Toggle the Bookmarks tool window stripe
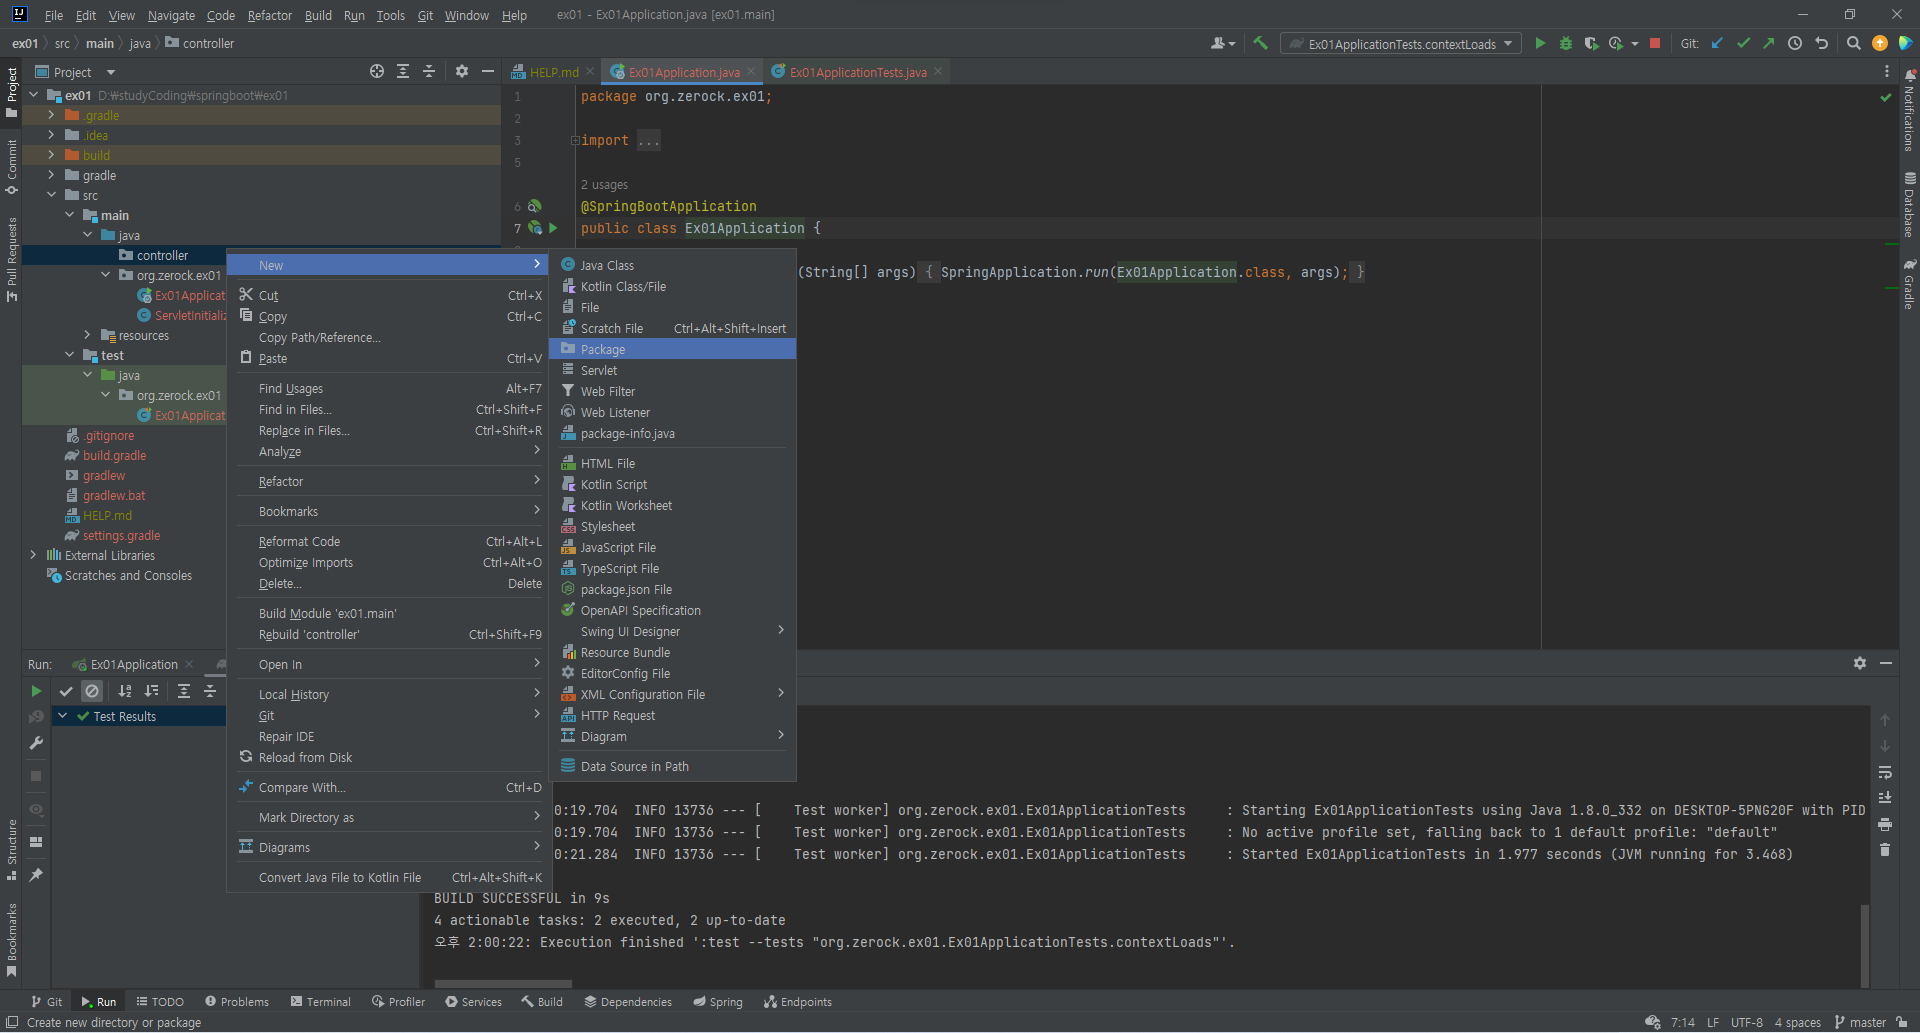This screenshot has width=1920, height=1033. click(x=12, y=940)
